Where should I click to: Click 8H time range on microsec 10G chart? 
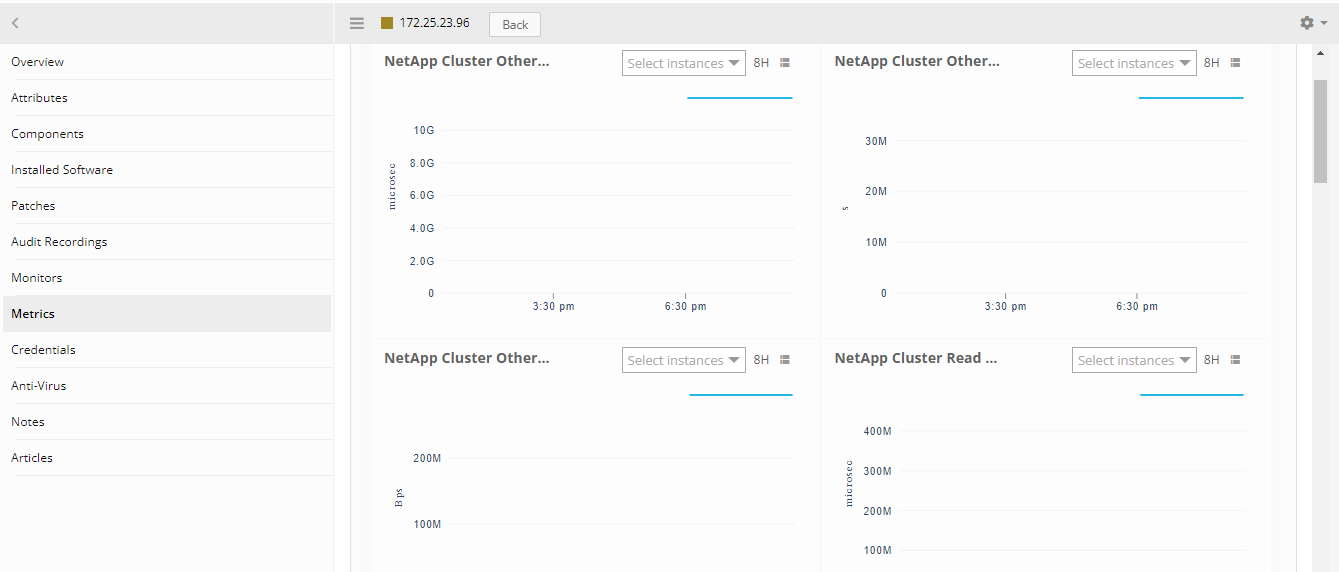[761, 63]
